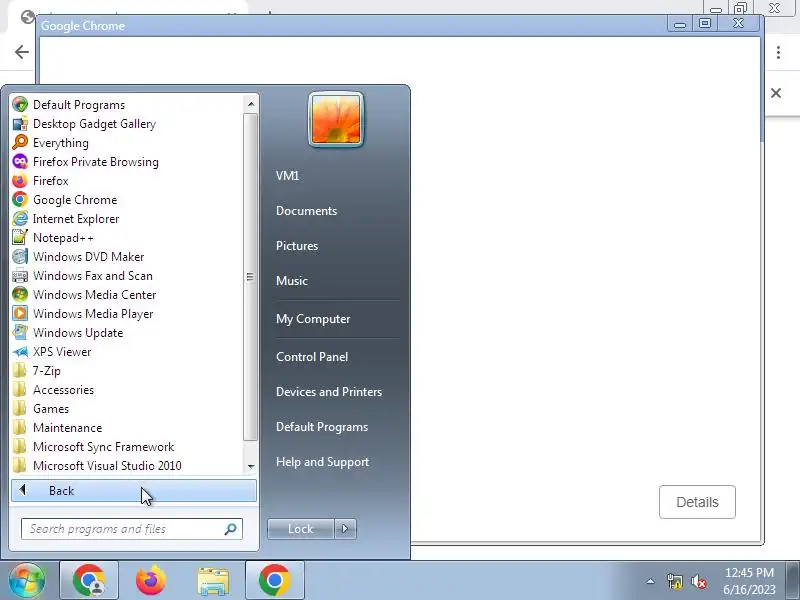Open Default Programs icon in programs list
This screenshot has height=600, width=800.
pyautogui.click(x=20, y=105)
